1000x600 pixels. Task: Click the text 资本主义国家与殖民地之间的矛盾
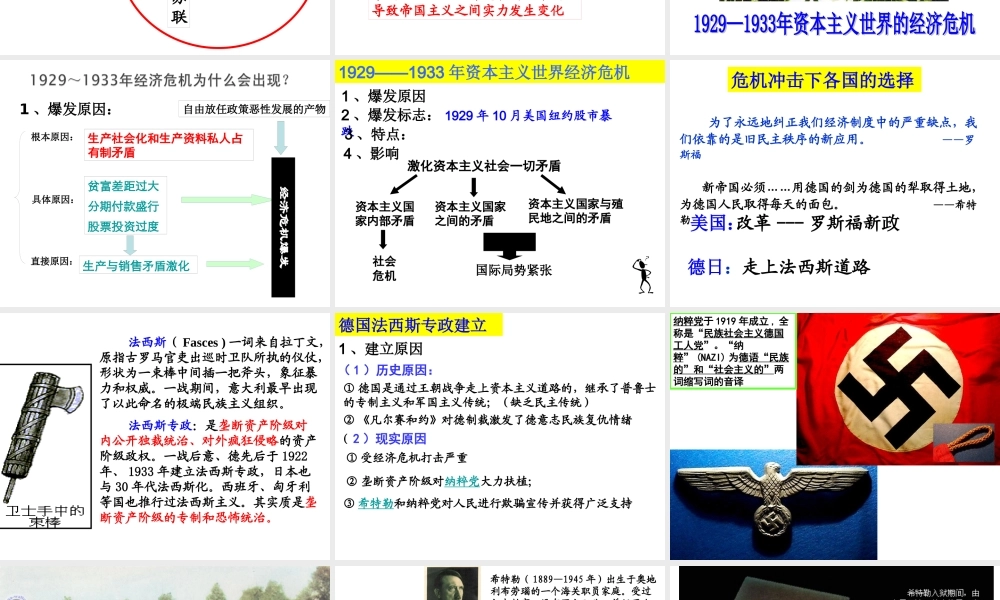[575, 211]
